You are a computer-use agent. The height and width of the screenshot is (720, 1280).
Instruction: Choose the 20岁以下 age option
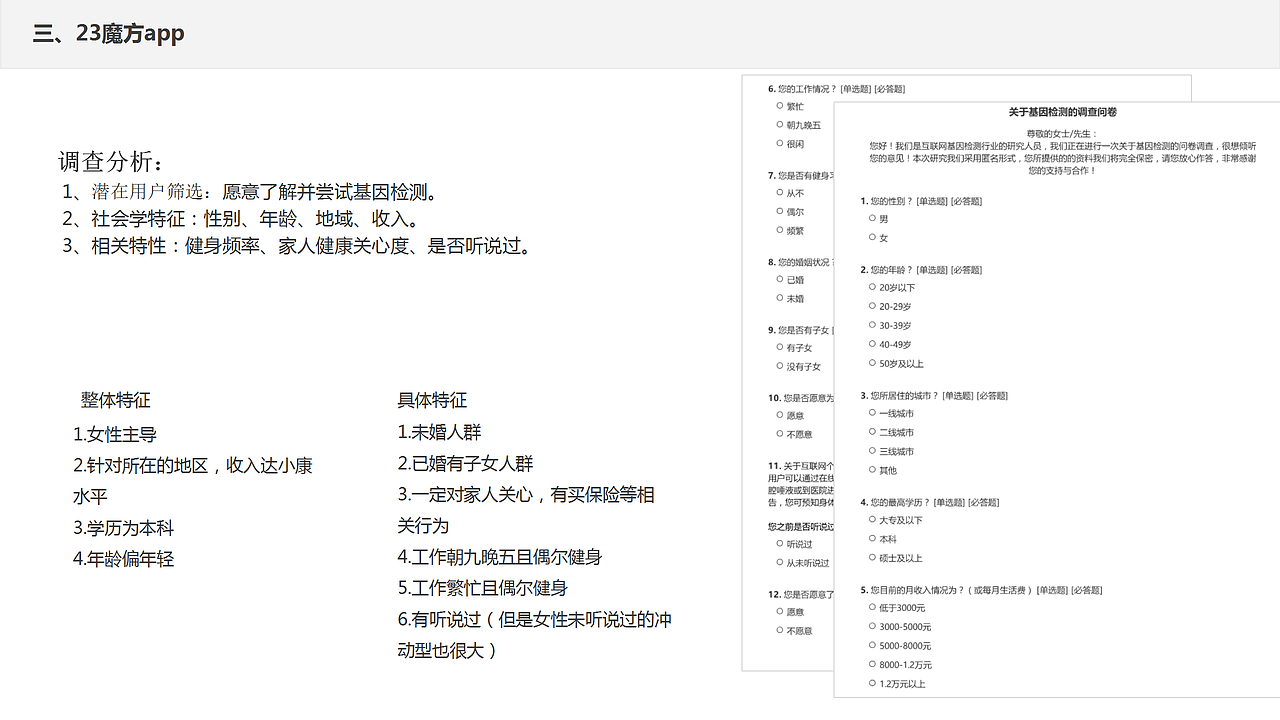click(x=872, y=287)
